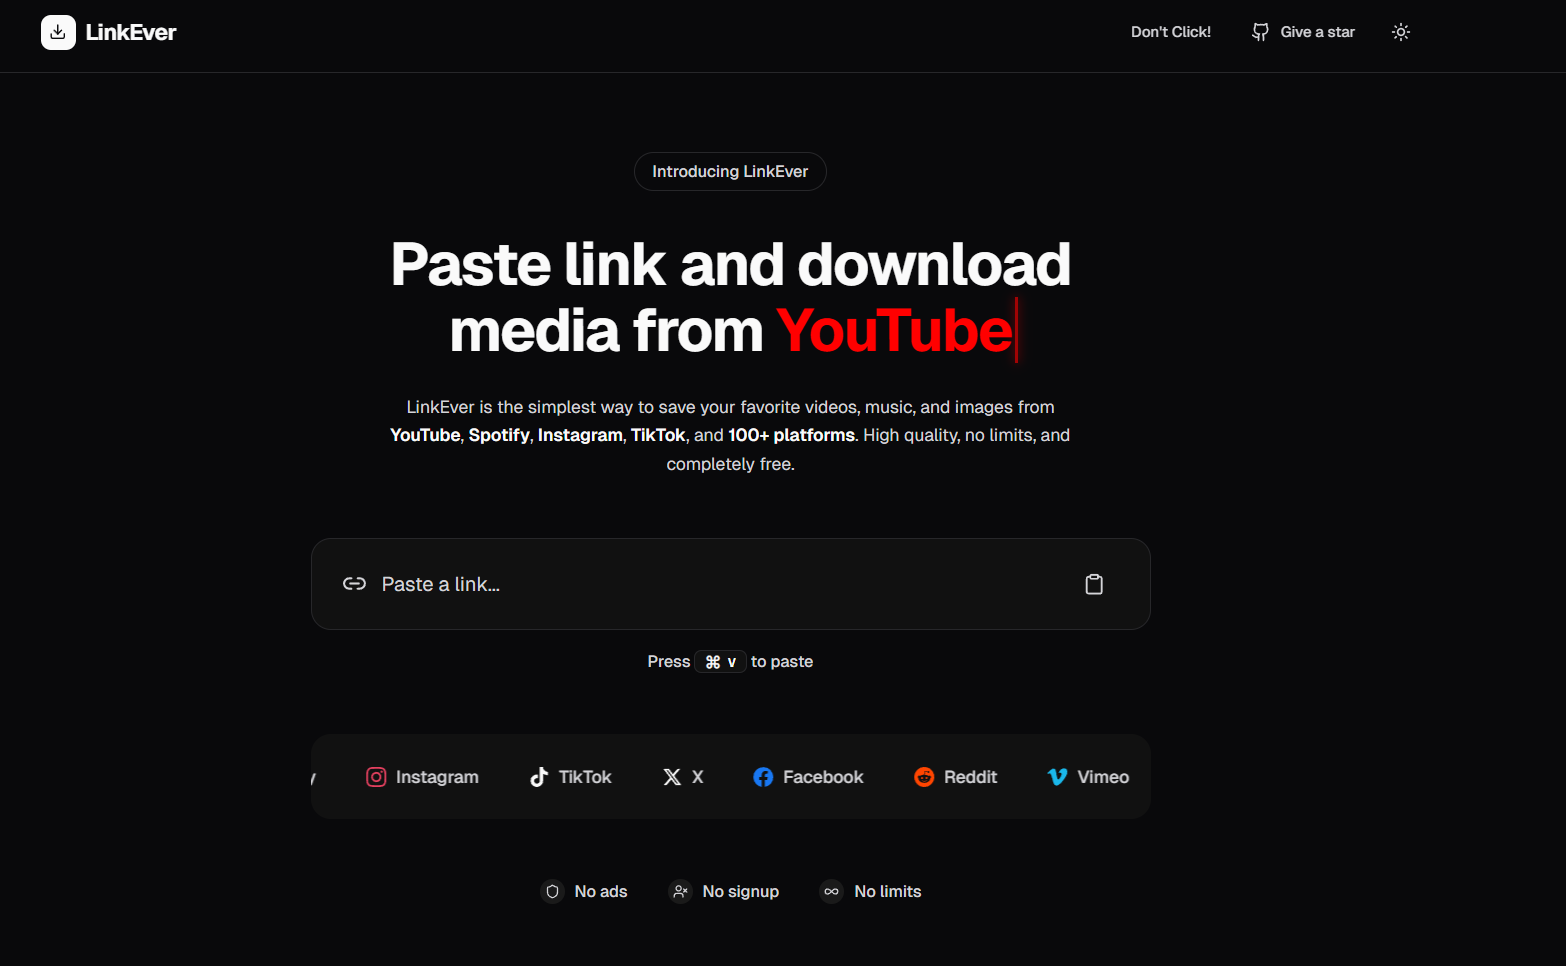The height and width of the screenshot is (966, 1566).
Task: Open the "Give a star" link
Action: pos(1317,32)
